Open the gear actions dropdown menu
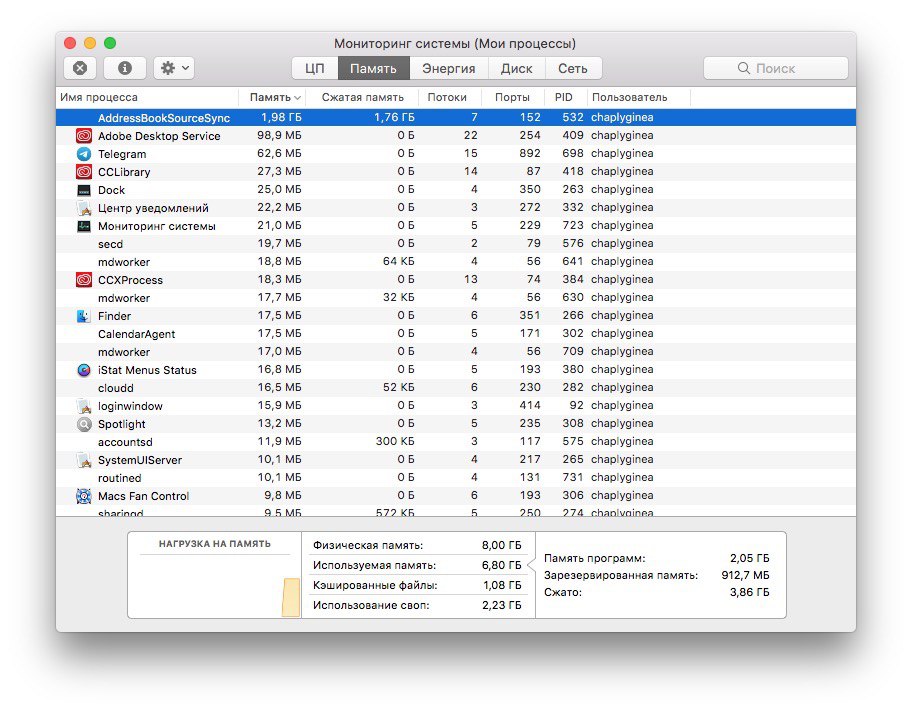The height and width of the screenshot is (712, 912). click(x=174, y=68)
